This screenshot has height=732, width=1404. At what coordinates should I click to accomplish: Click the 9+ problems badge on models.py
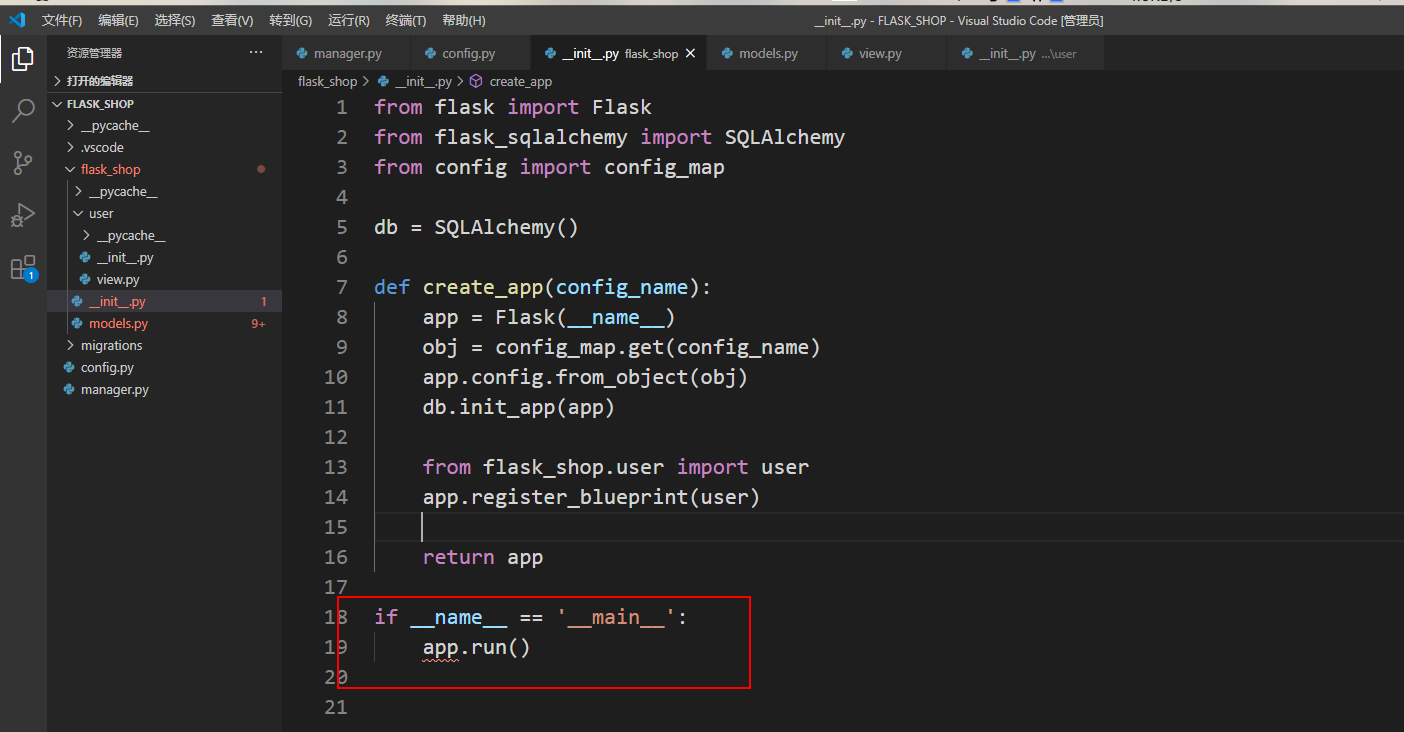(x=258, y=323)
